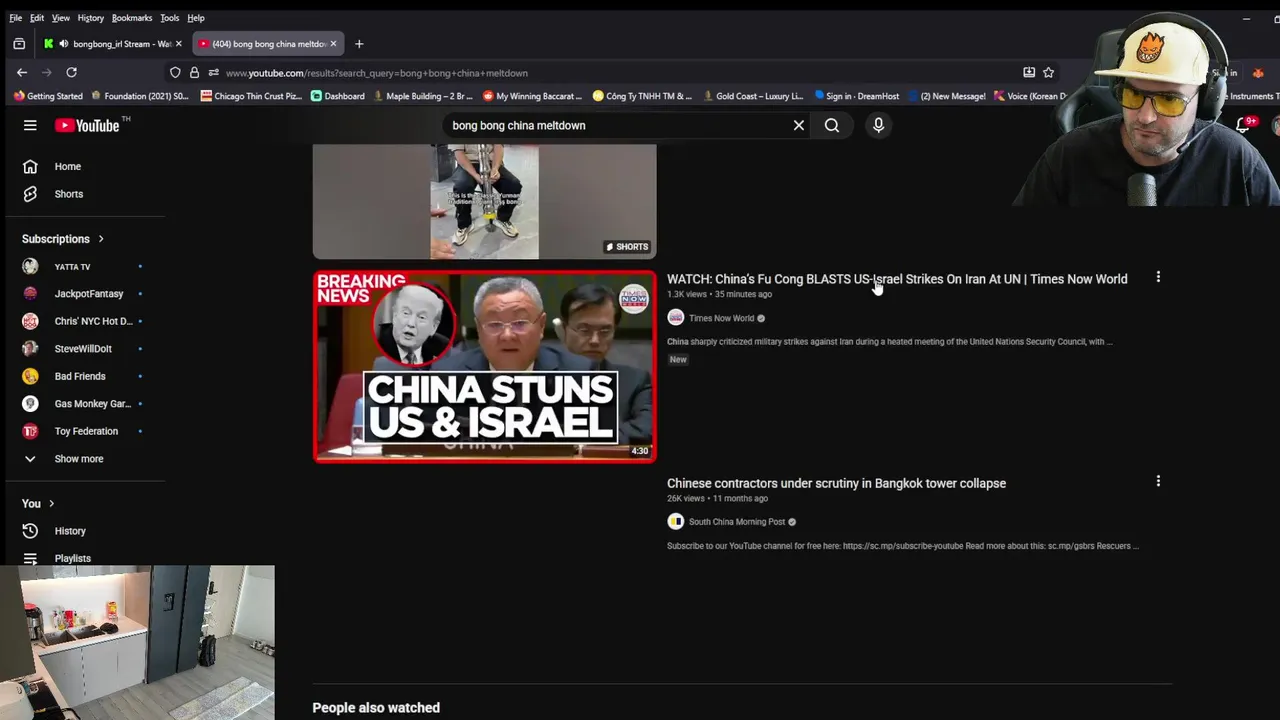Click the CHINA STUNS US & ISRAEL thumbnail
The image size is (1280, 720).
485,366
